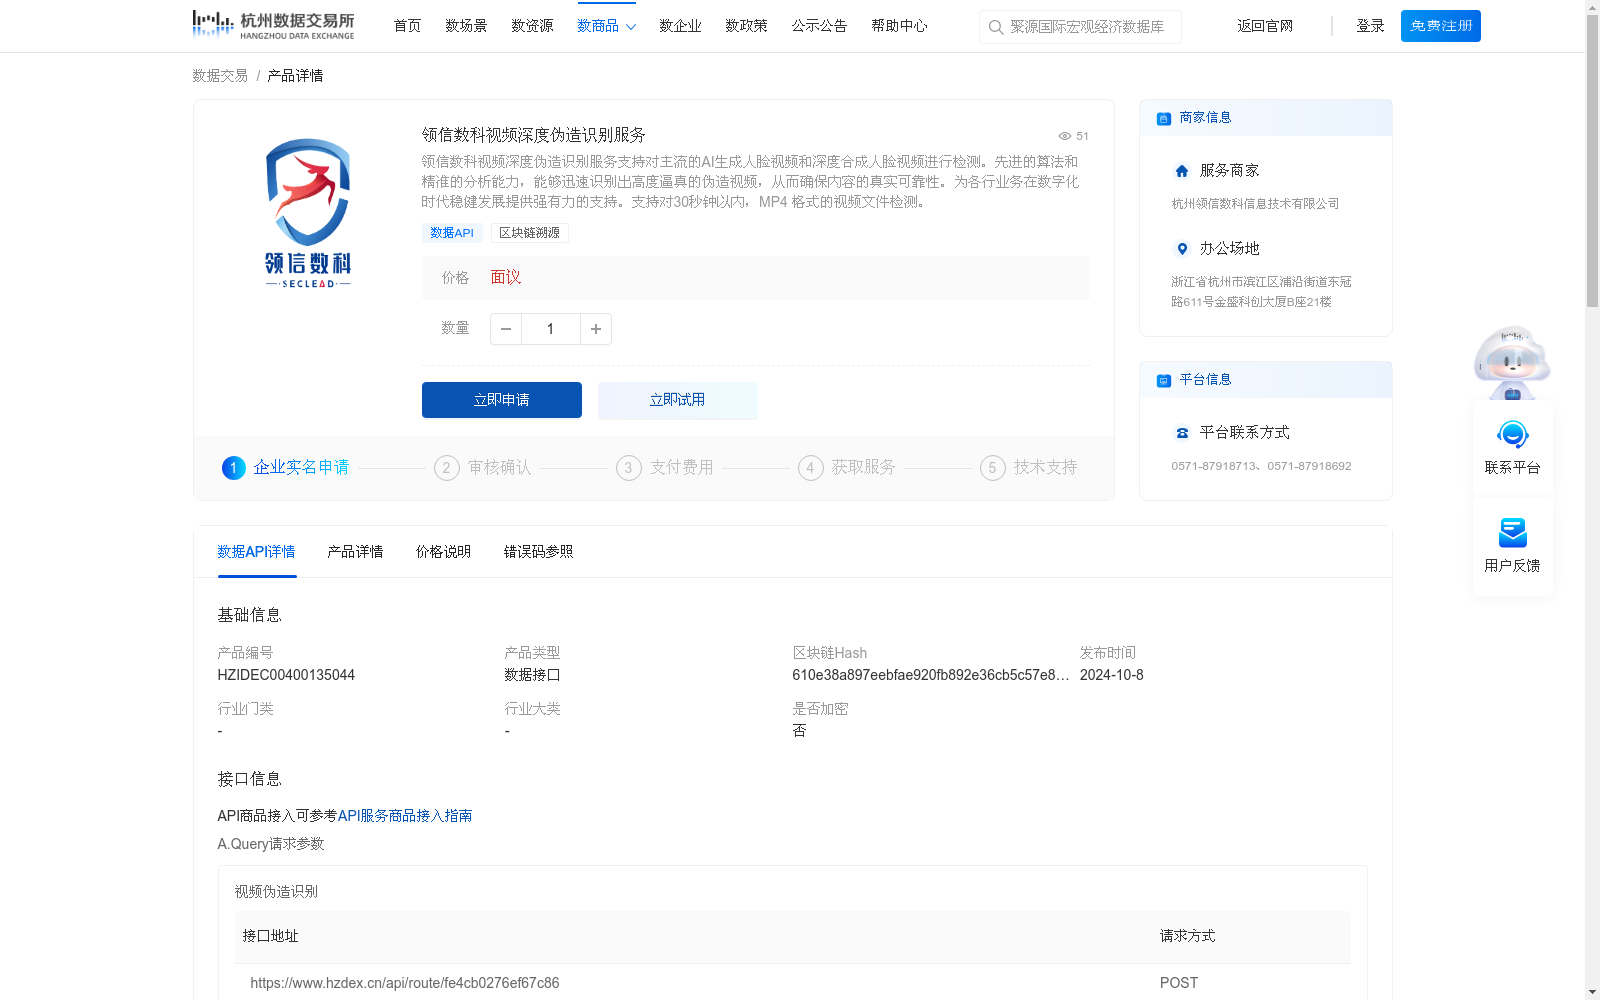Viewport: 1600px width, 1000px height.
Task: Click the 区块链溯源 tag
Action: coord(530,233)
